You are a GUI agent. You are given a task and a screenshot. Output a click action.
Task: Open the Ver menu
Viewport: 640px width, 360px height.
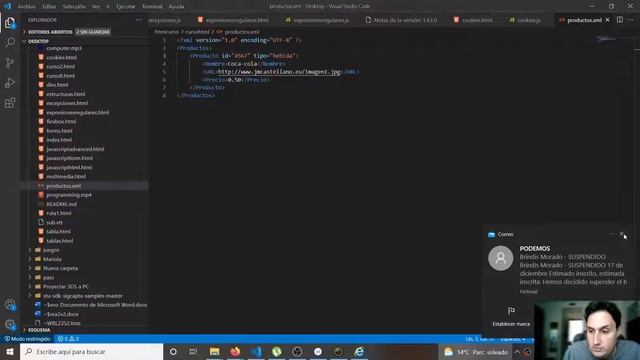96,7
